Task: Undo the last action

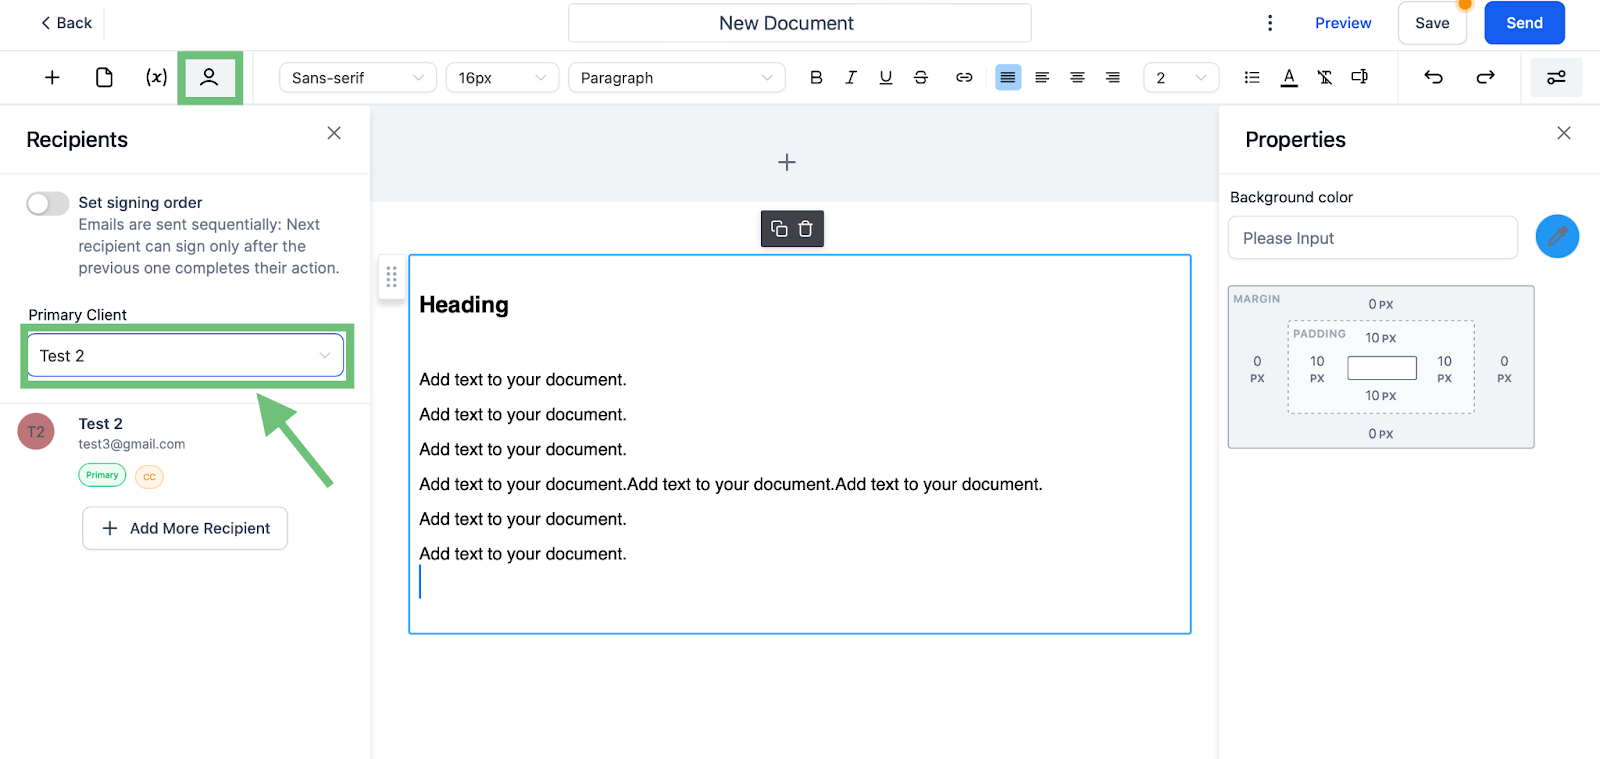Action: [x=1433, y=77]
